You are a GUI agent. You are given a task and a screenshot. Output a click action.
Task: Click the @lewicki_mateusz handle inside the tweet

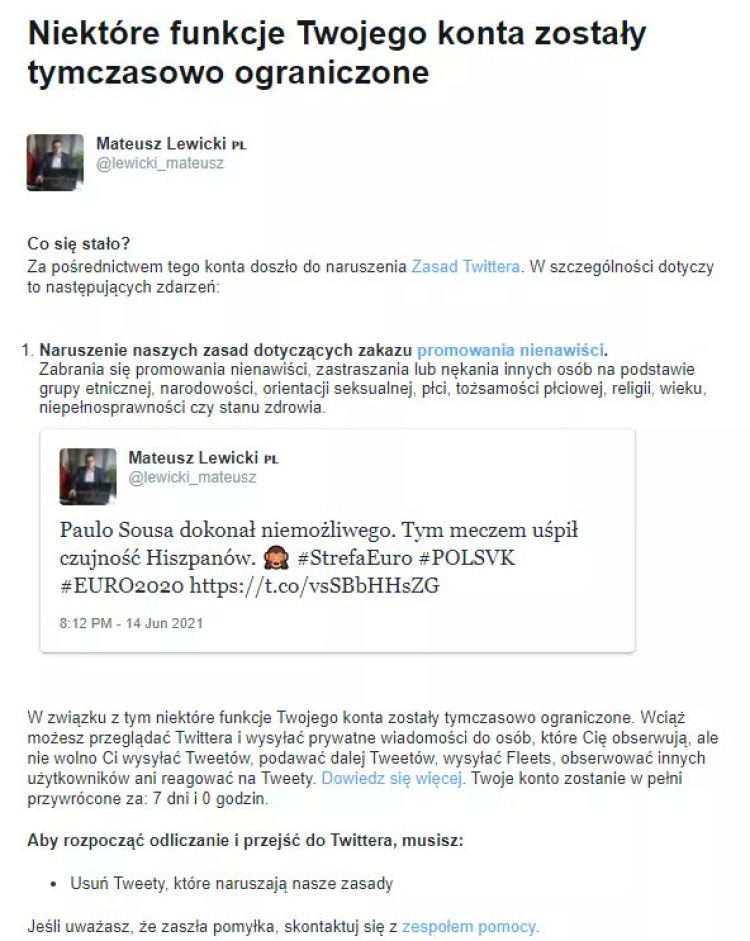pyautogui.click(x=193, y=478)
